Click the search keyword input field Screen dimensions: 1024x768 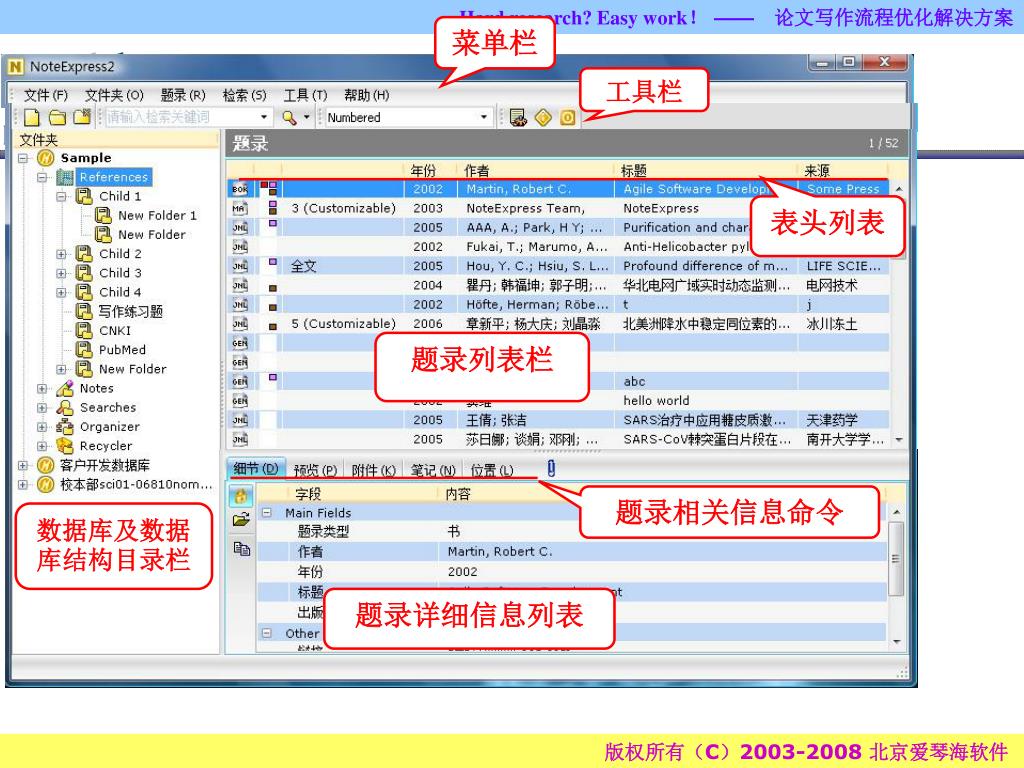pyautogui.click(x=182, y=118)
